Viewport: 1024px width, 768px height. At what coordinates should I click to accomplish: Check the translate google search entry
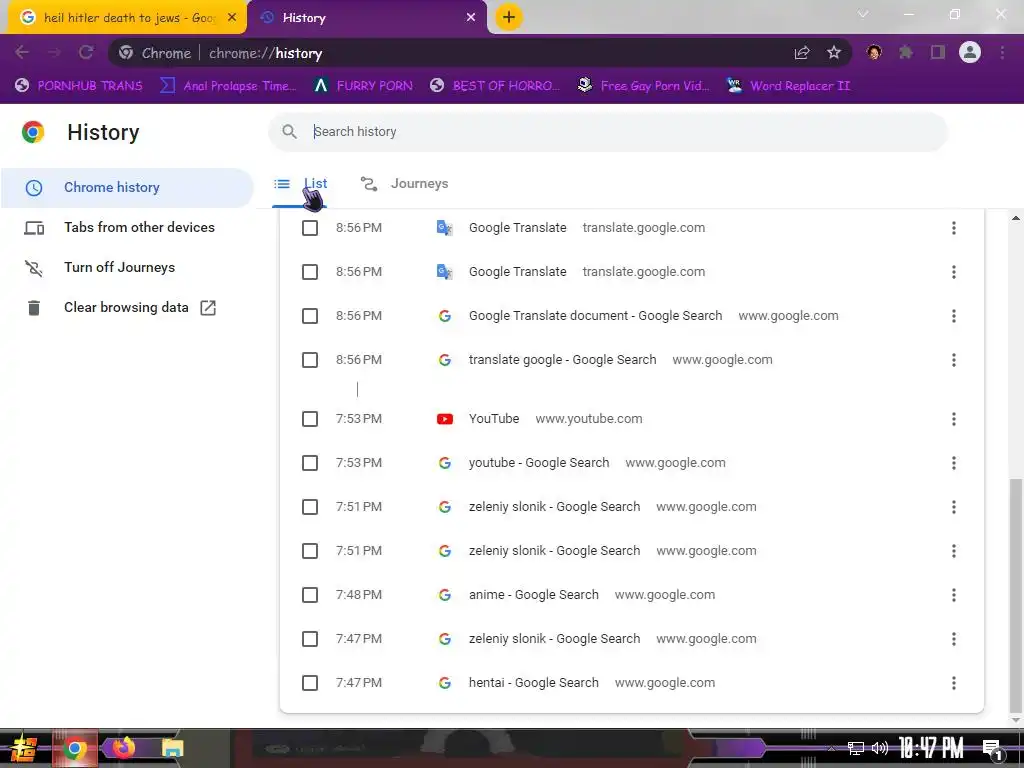pyautogui.click(x=310, y=360)
